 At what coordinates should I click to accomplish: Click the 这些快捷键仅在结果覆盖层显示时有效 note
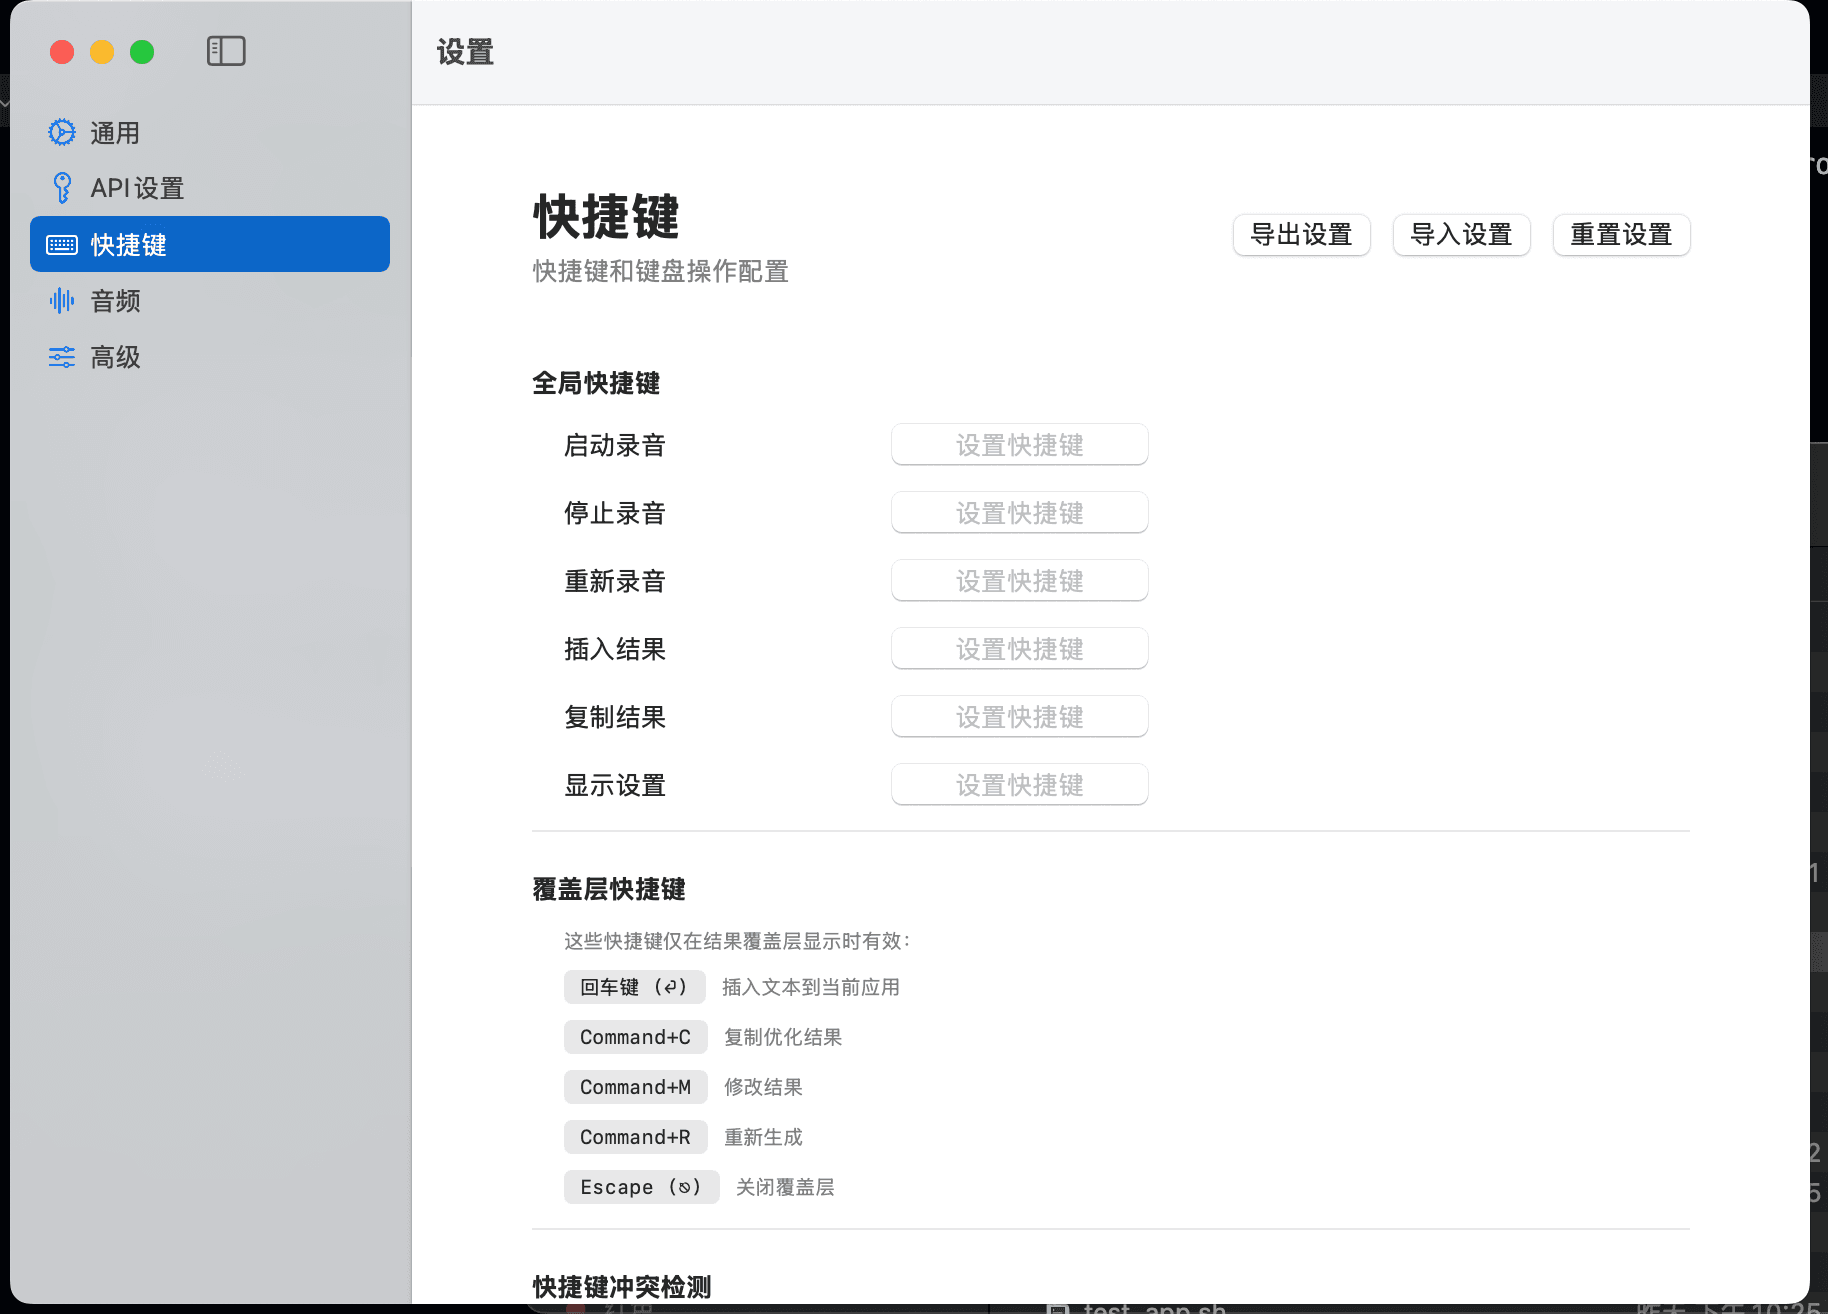738,941
